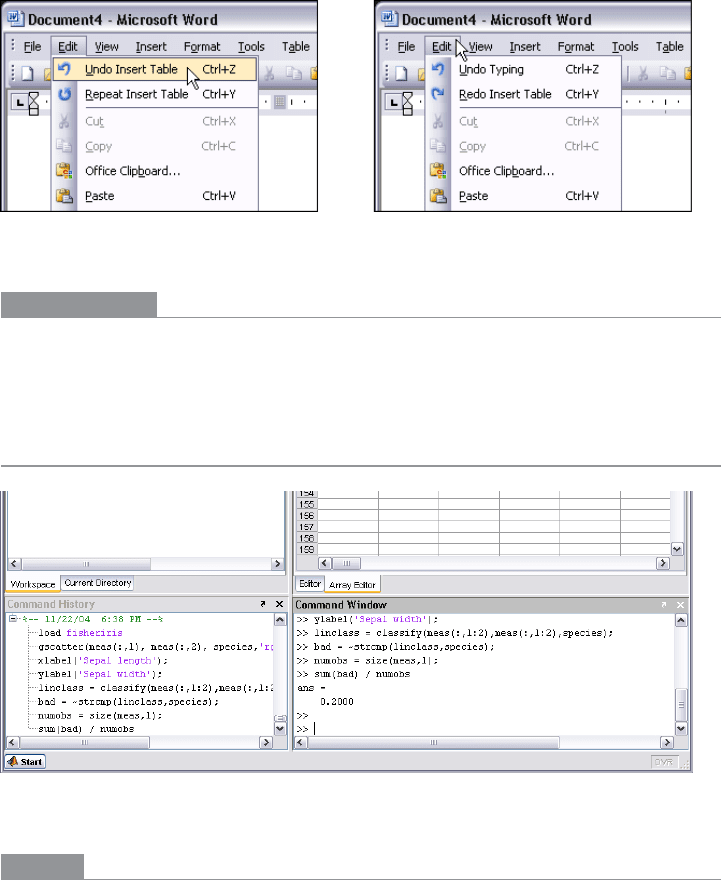The height and width of the screenshot is (880, 721).
Task: Click the Copy pages icon in the Undo Insert Table menu
Action: [x=64, y=146]
